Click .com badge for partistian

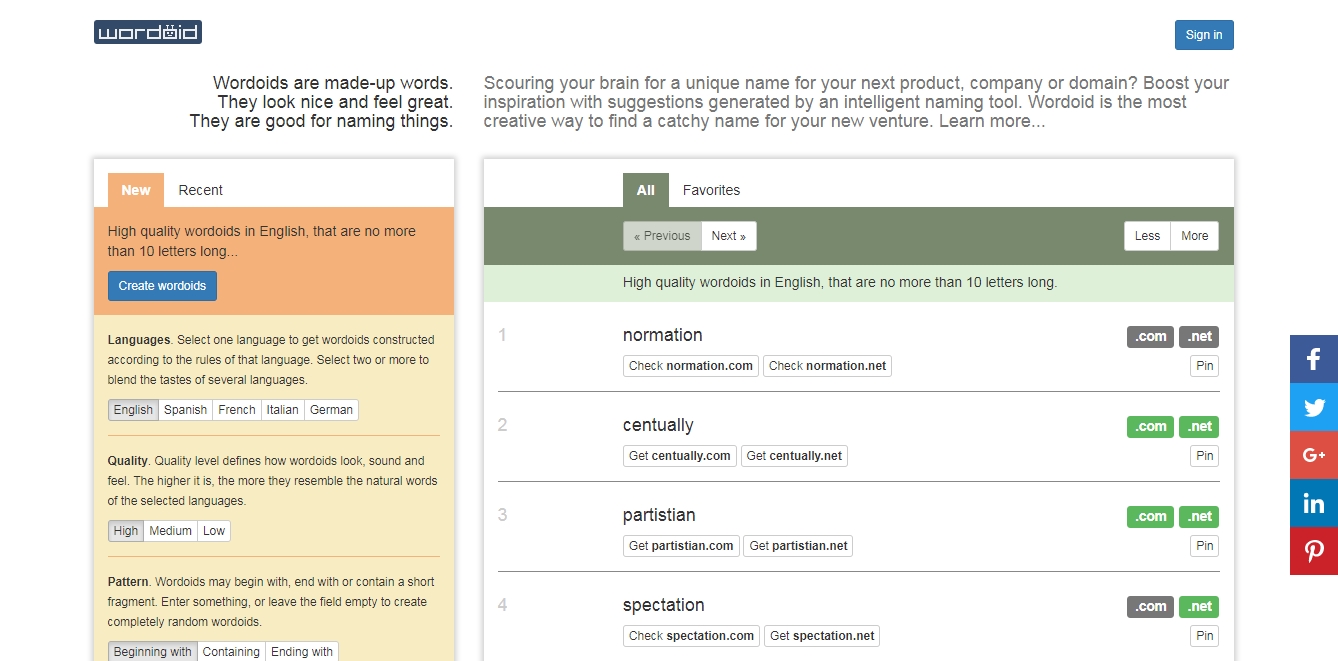click(x=1150, y=517)
